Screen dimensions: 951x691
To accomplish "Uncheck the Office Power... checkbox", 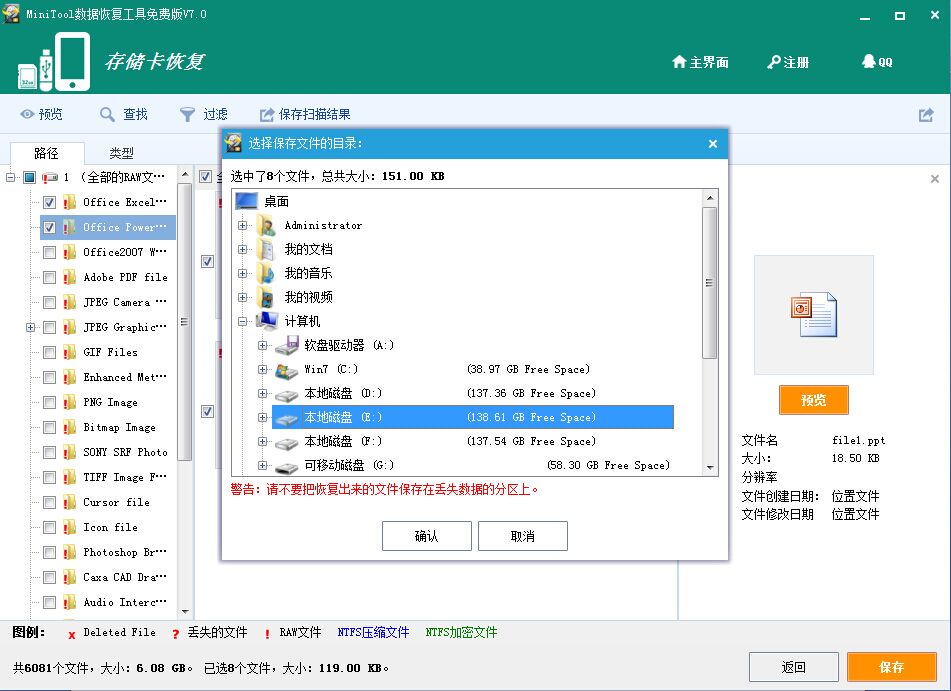I will (x=49, y=227).
